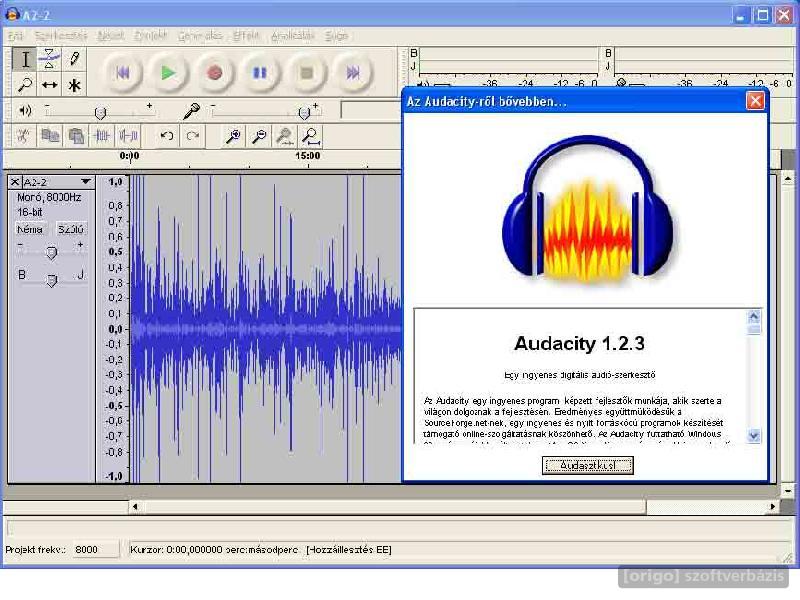Select the Draw pencil tool
This screenshot has height=600, width=800.
(74, 59)
